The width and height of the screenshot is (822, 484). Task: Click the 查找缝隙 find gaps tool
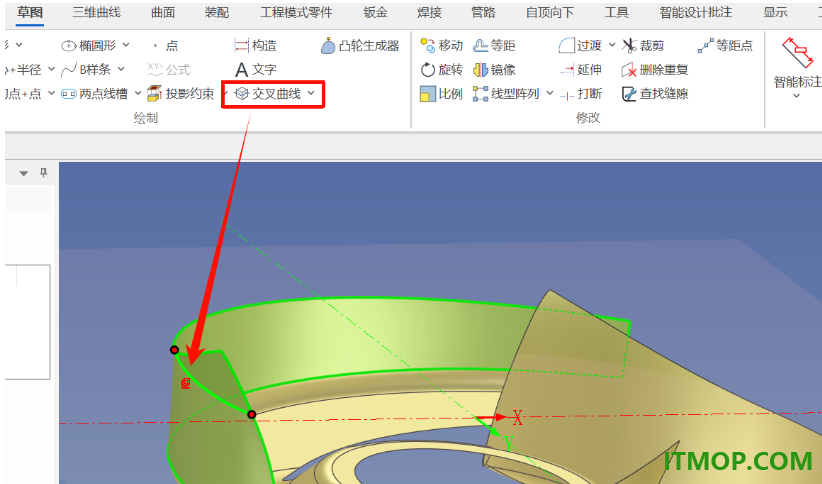pyautogui.click(x=655, y=94)
